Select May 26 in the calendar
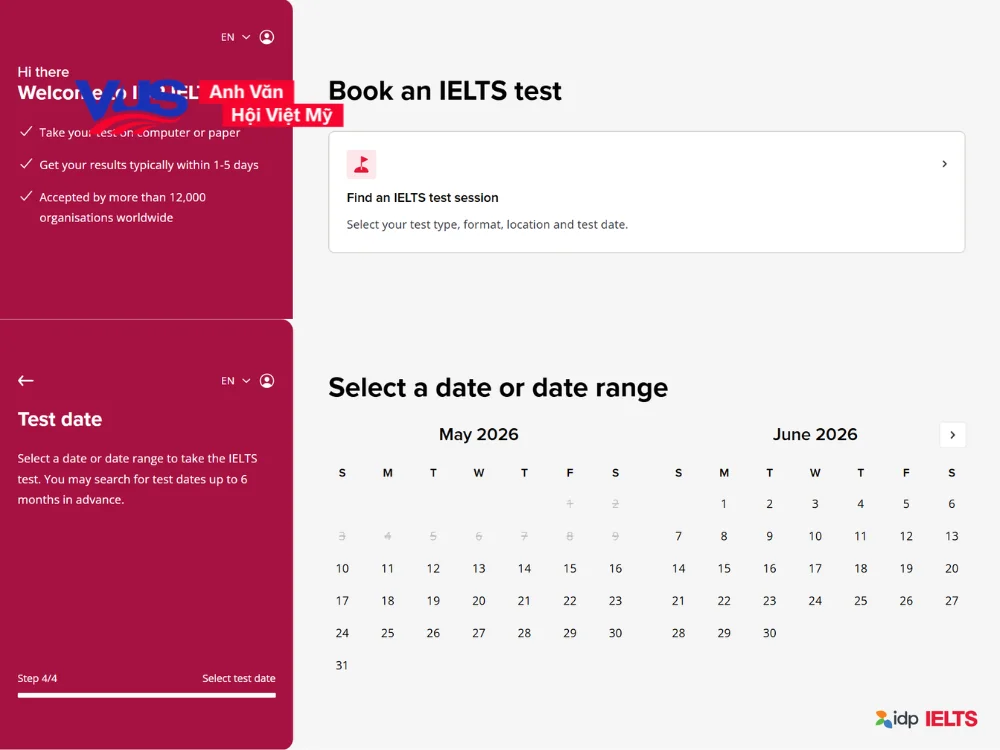 (x=433, y=633)
